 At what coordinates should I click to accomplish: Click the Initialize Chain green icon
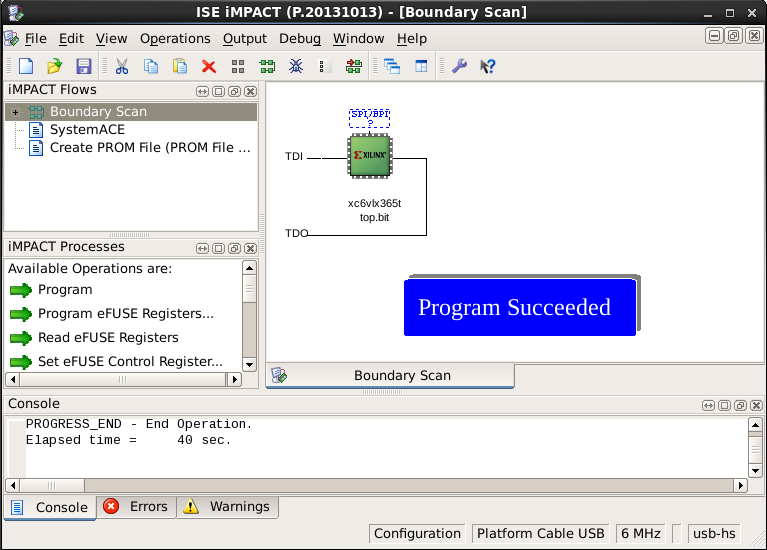(x=267, y=66)
